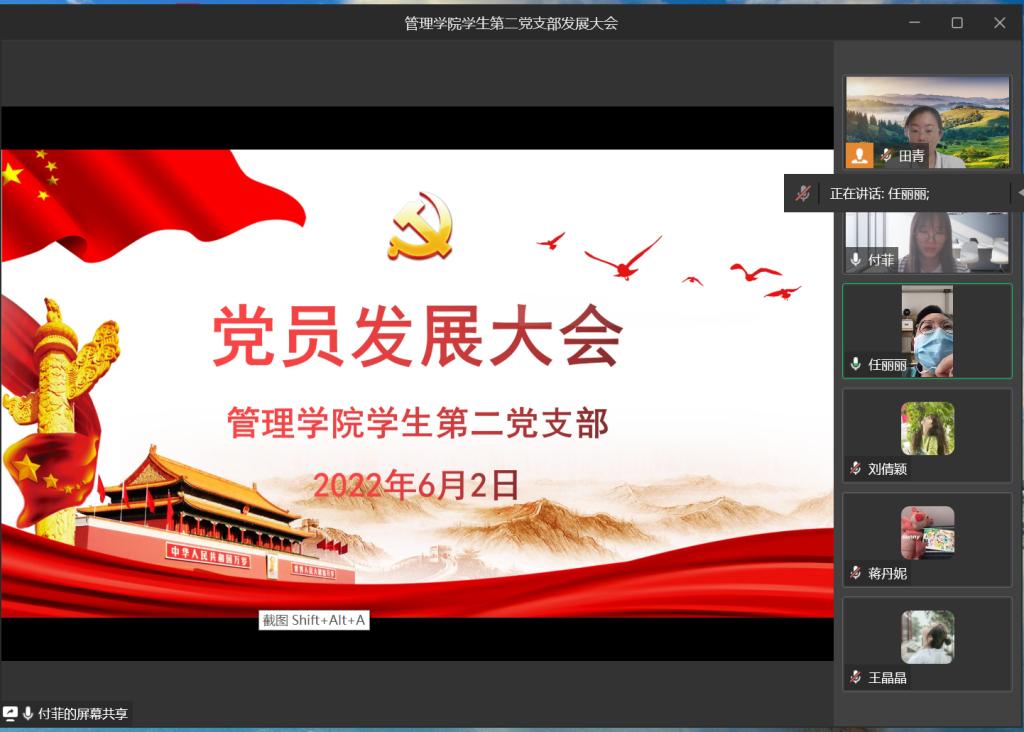Image resolution: width=1024 pixels, height=732 pixels.
Task: Maximize the meeting window
Action: pyautogui.click(x=957, y=22)
